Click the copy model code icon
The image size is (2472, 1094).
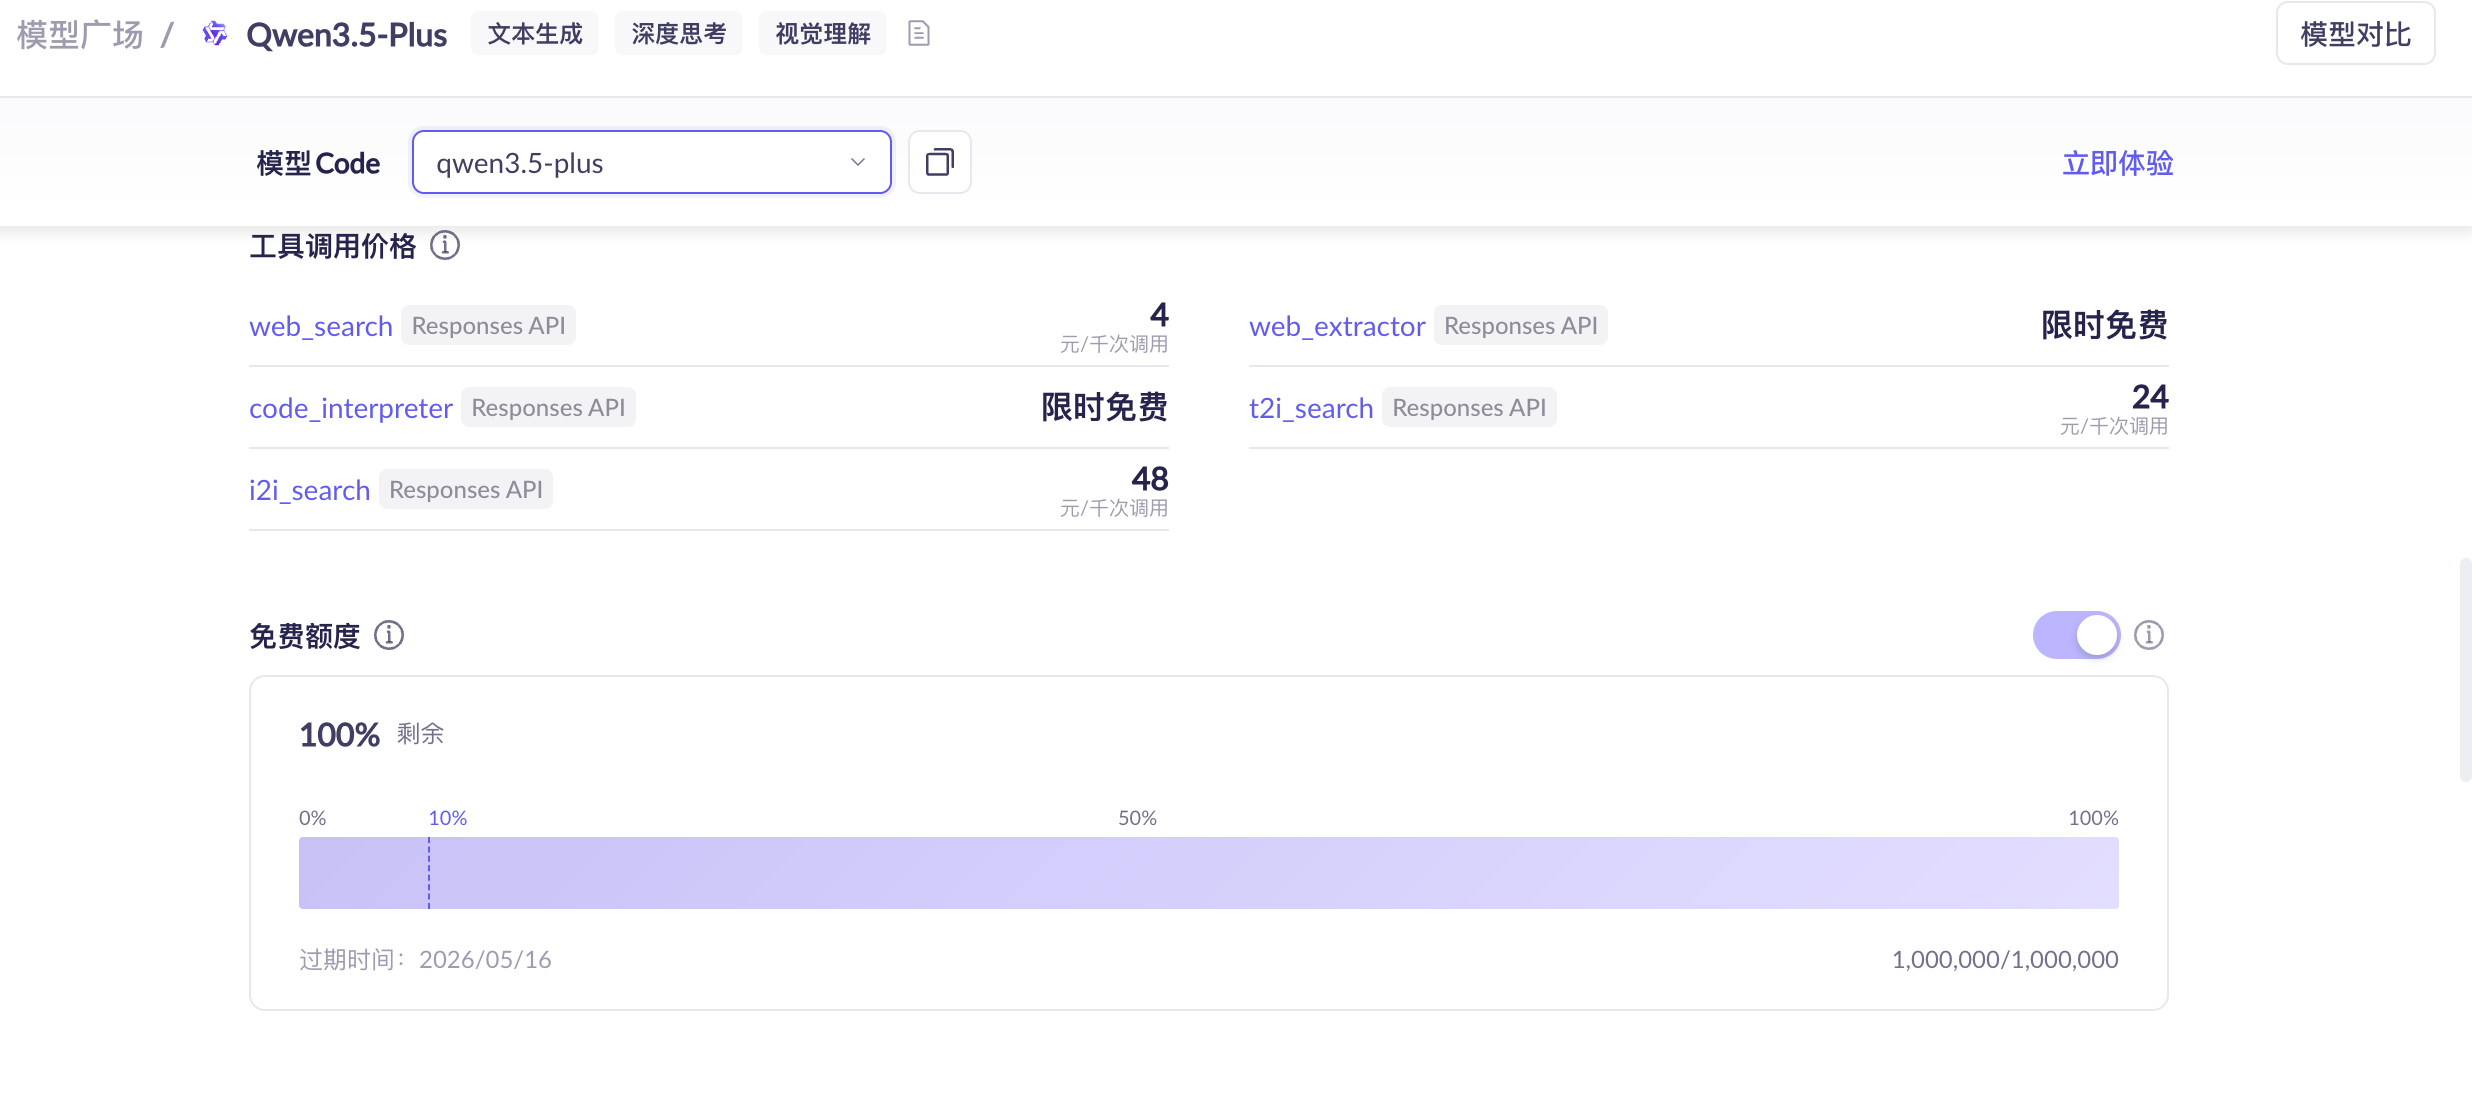[939, 162]
